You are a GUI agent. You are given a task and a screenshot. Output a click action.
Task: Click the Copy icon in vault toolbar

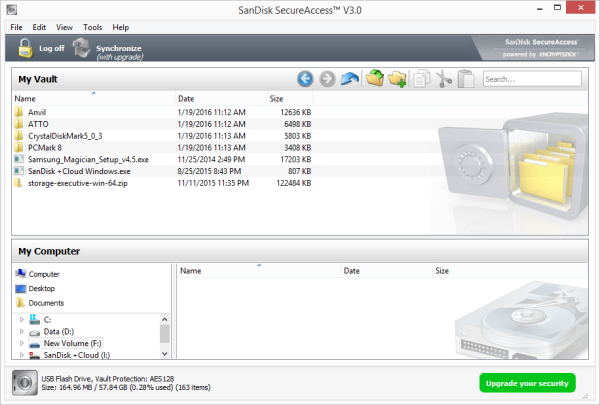point(421,78)
